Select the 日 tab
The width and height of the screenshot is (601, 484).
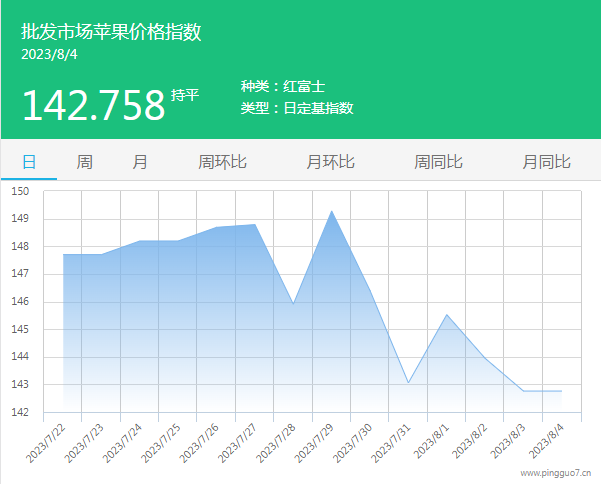coord(29,162)
